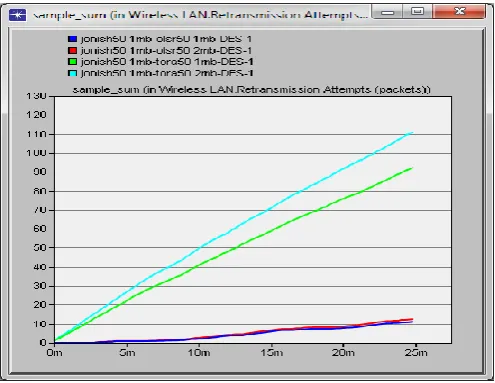Click the window title bar text
Screen dimensions: 495x383
(x=201, y=15)
